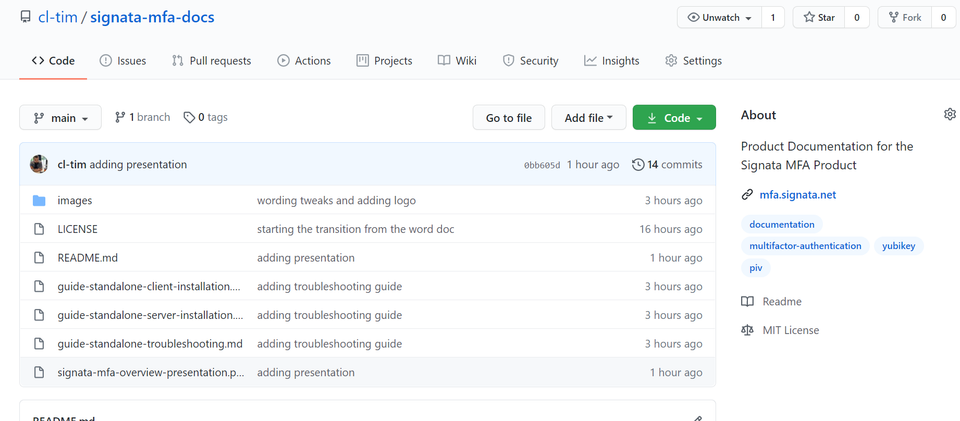The image size is (960, 421).
Task: Star this repository
Action: 819,18
